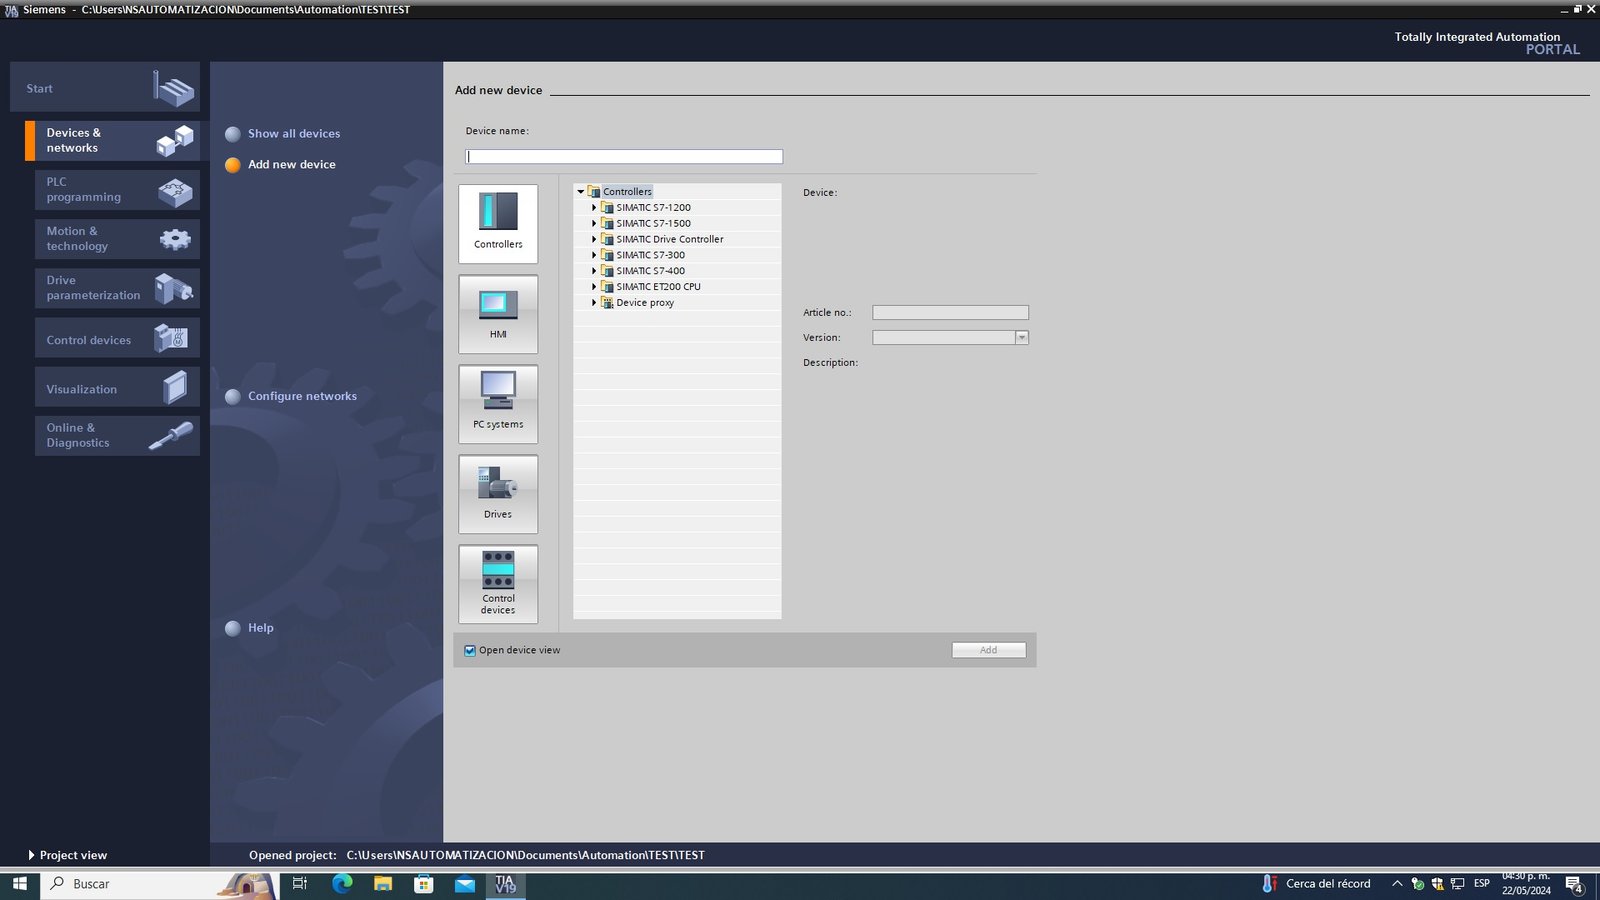This screenshot has width=1600, height=900.
Task: Open Drive parameterization portal
Action: (117, 288)
